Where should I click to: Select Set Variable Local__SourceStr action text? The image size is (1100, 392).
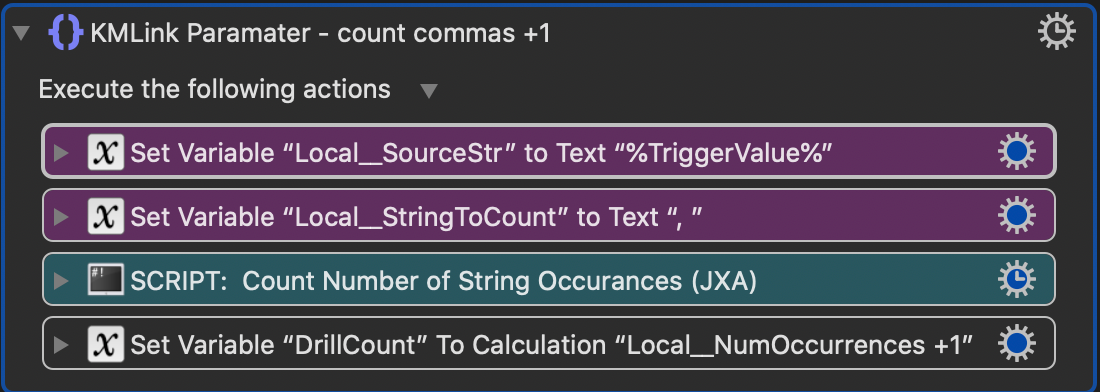481,153
